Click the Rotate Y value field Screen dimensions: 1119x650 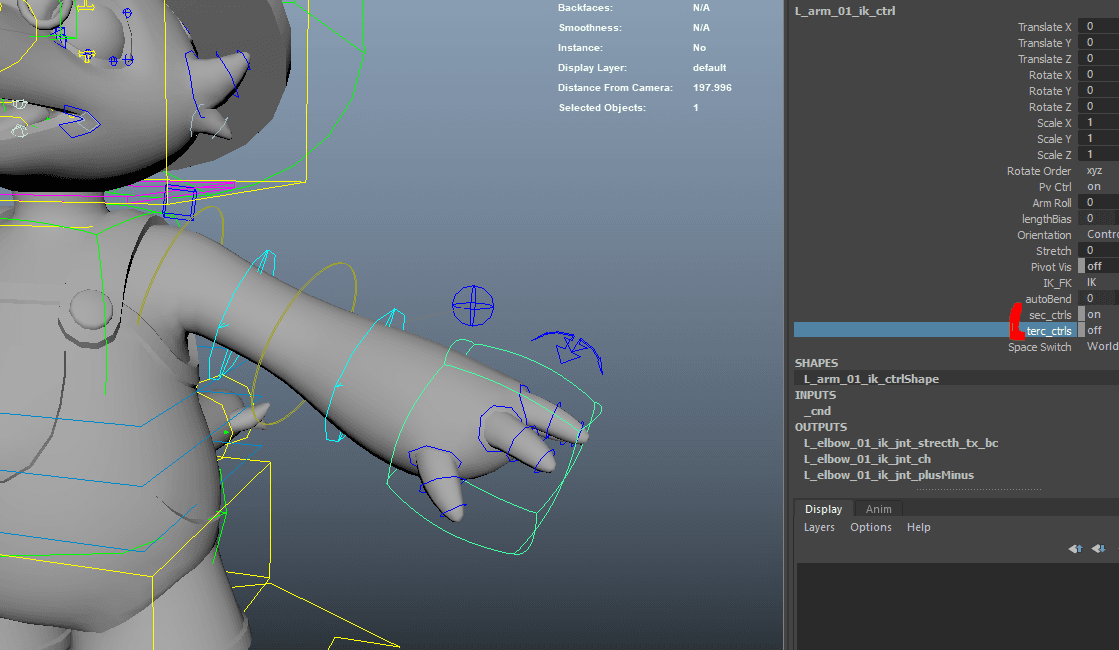[x=1098, y=91]
